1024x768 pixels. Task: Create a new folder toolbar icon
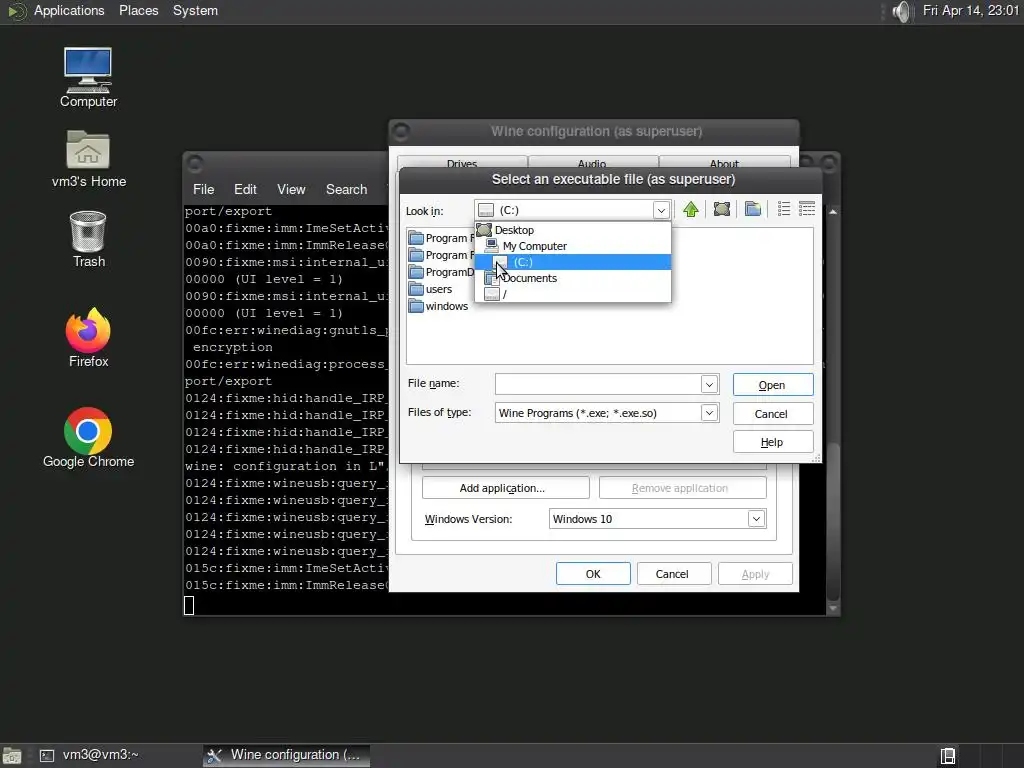[752, 210]
